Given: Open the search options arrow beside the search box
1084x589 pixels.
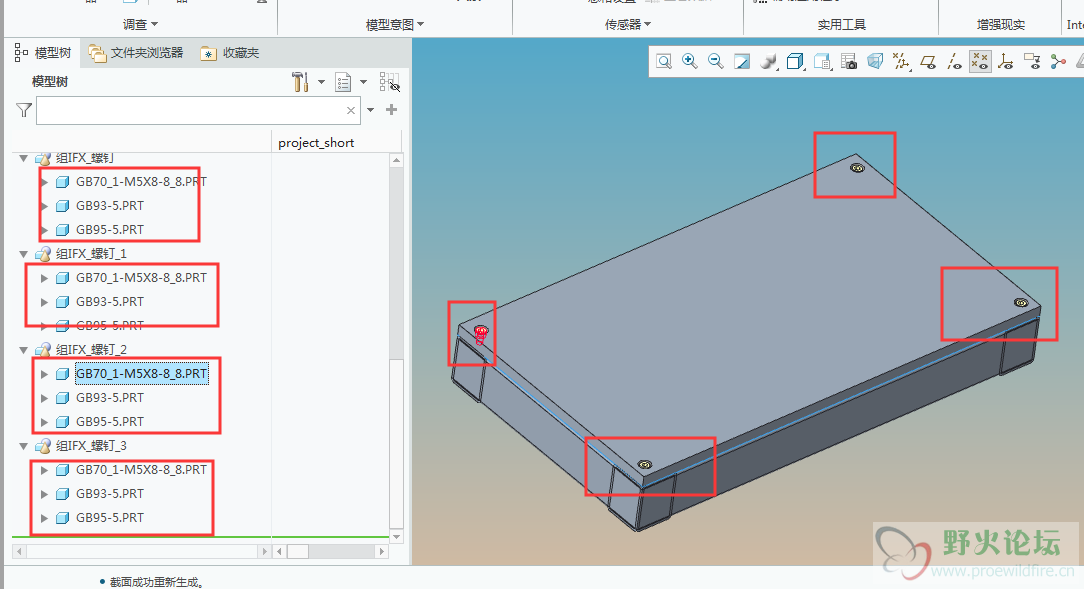Looking at the screenshot, I should tap(371, 110).
